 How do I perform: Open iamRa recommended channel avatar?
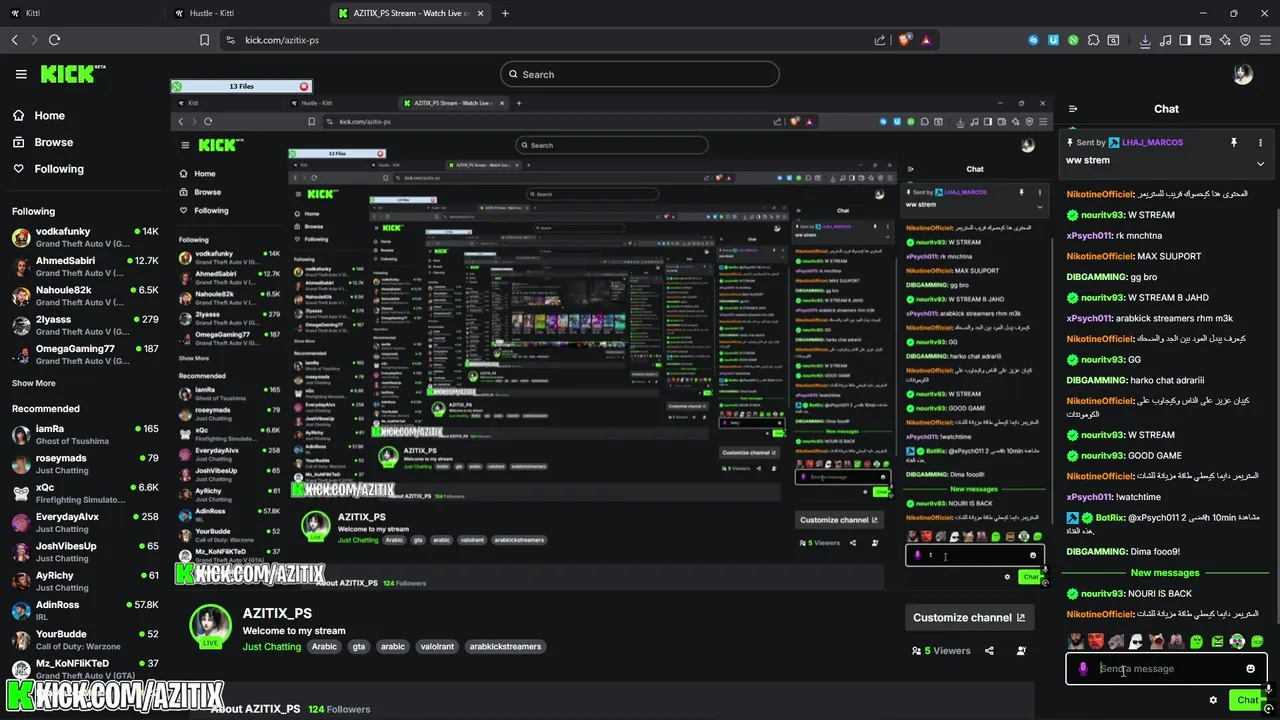[x=21, y=435]
